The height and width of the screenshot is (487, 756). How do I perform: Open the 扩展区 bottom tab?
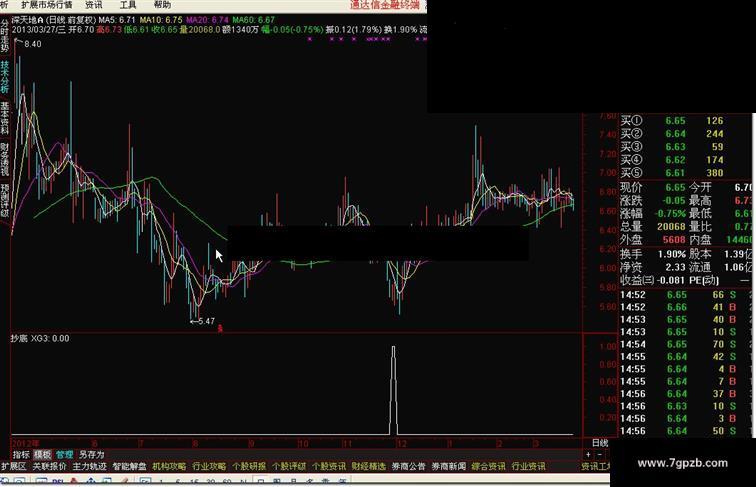pyautogui.click(x=14, y=466)
